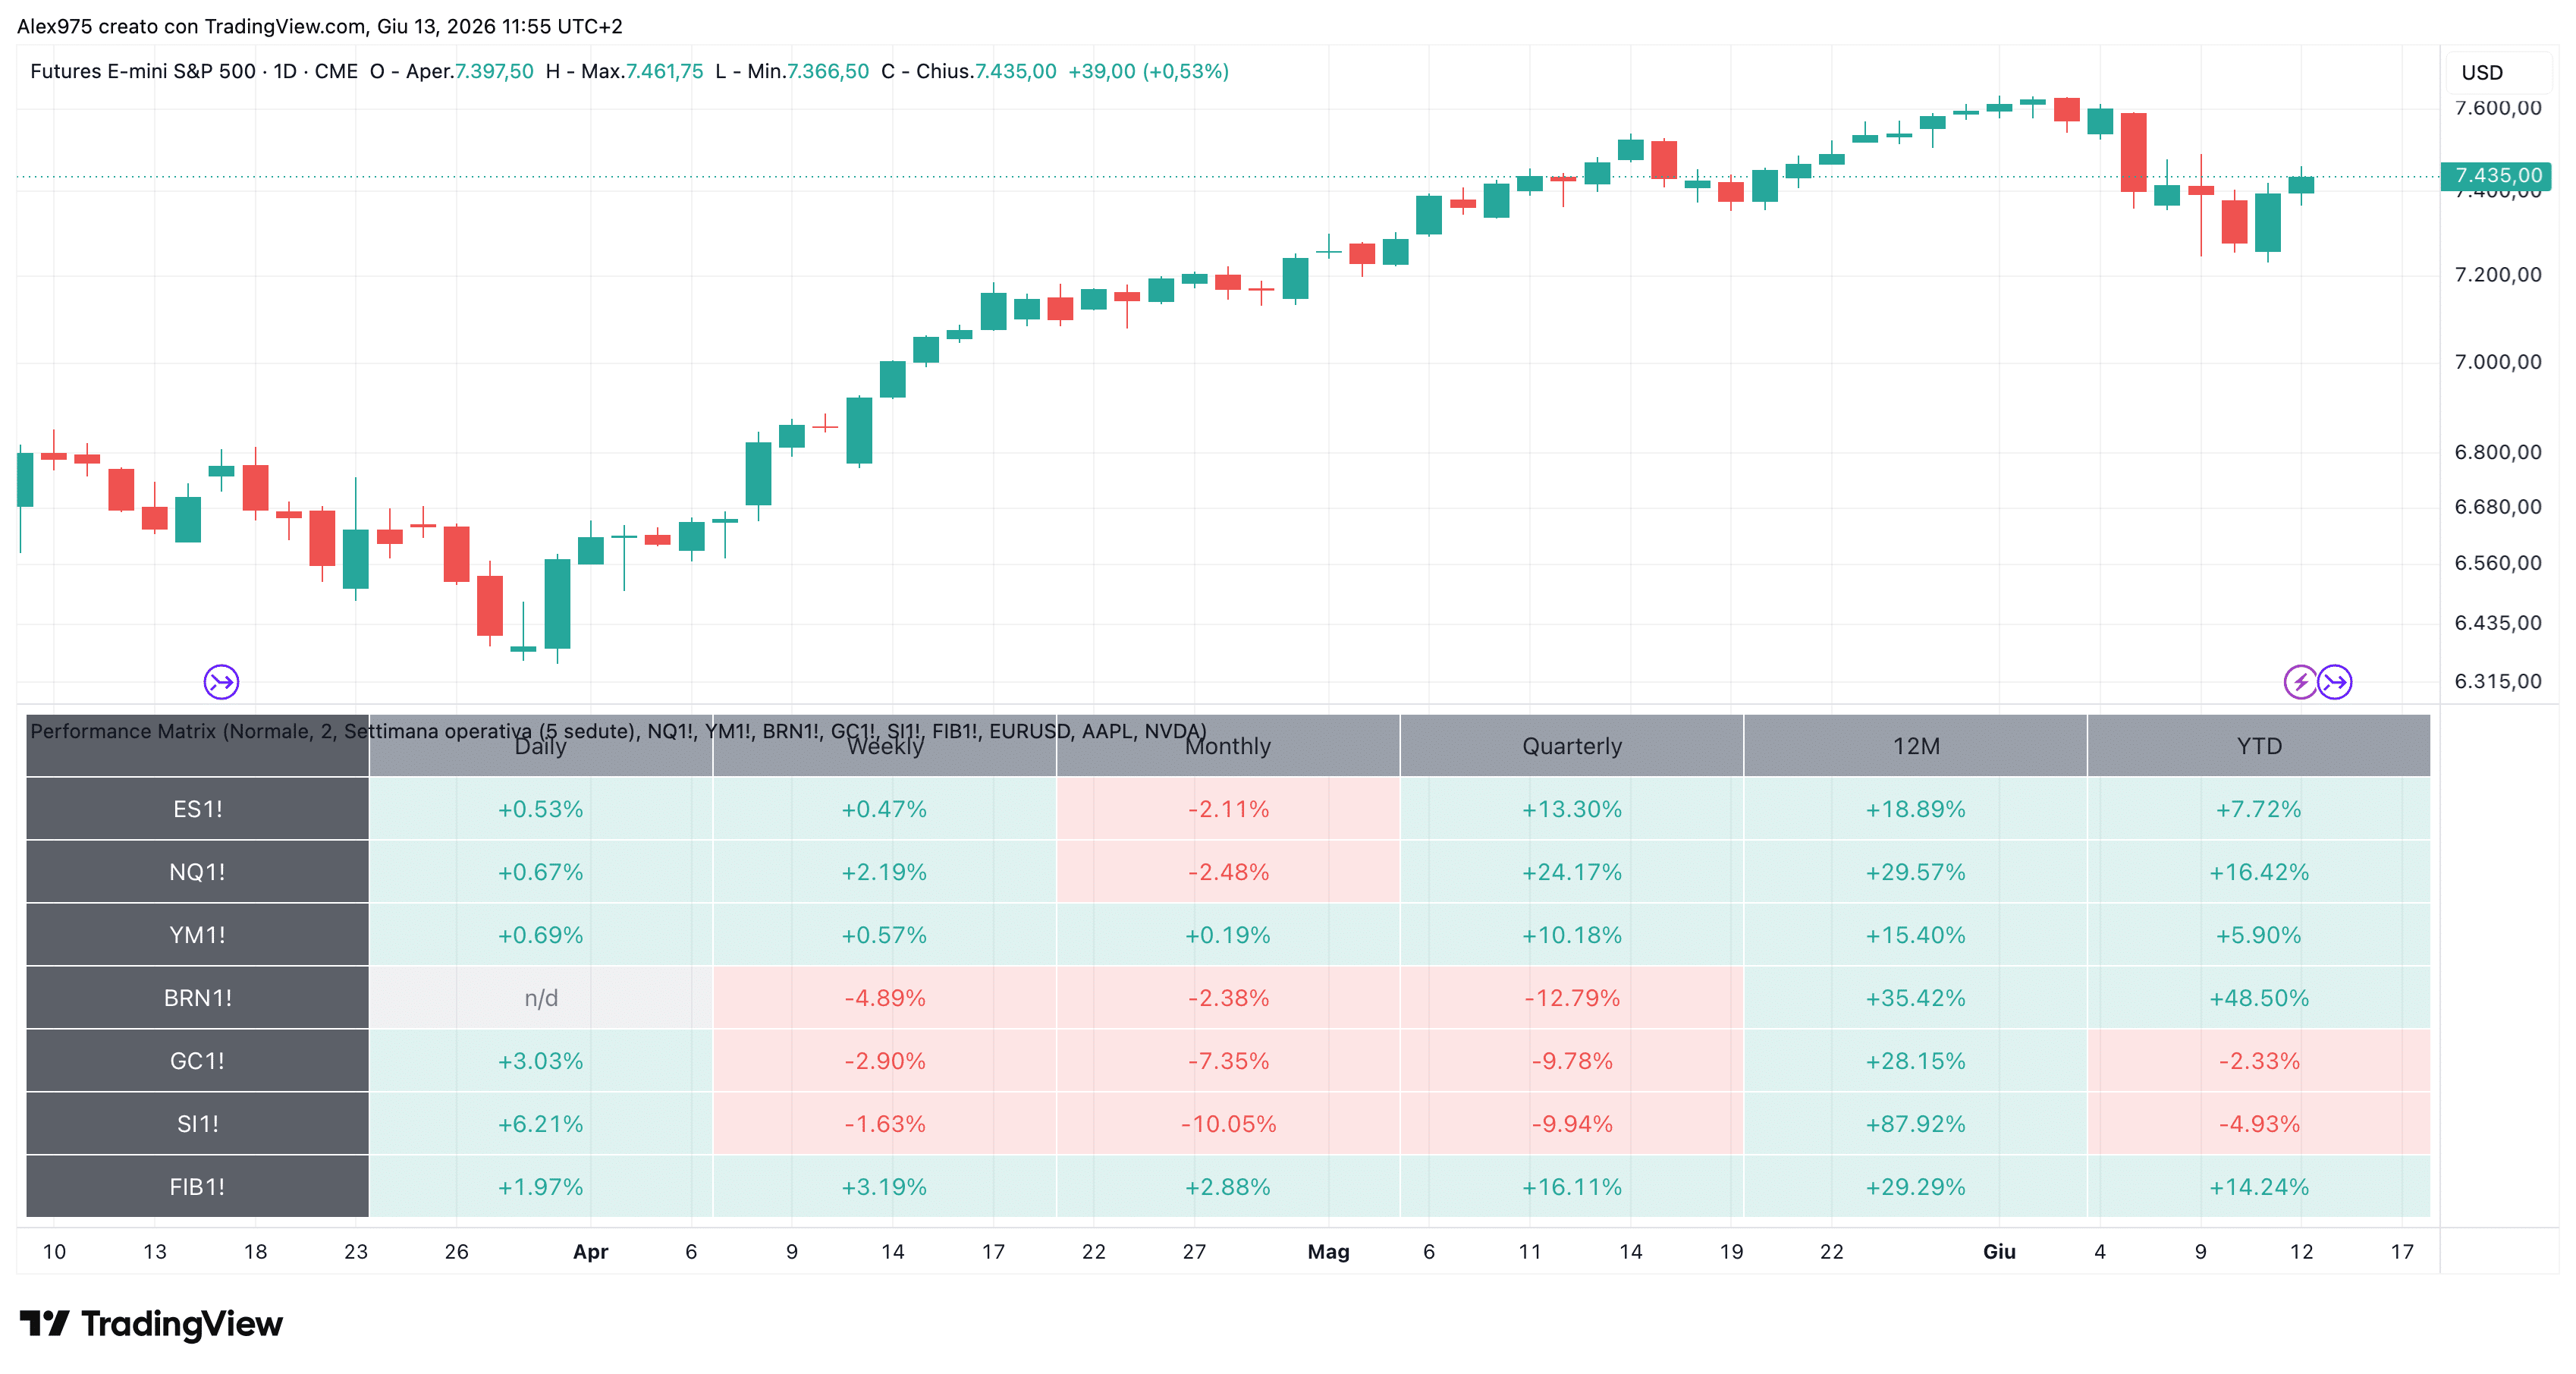2576x1374 pixels.
Task: Click the SI1! monthly cell -10.05%
Action: pyautogui.click(x=1228, y=1124)
